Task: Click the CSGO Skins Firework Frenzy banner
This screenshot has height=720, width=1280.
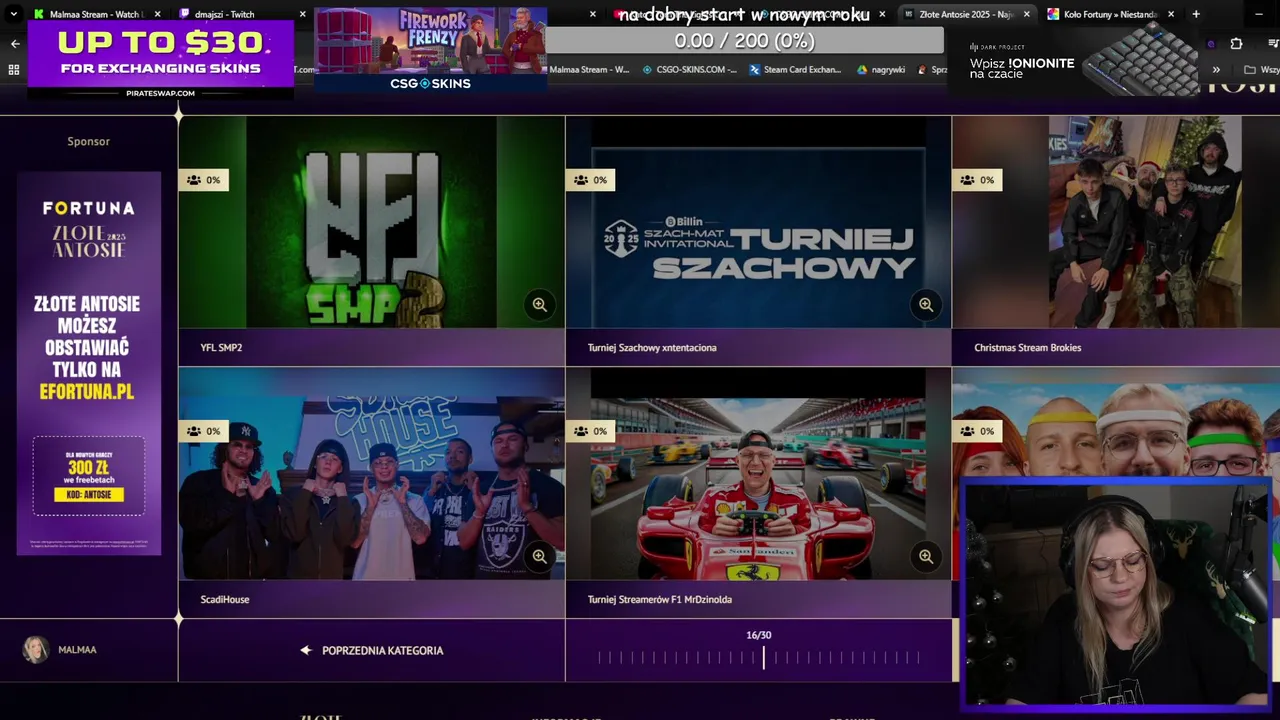Action: (430, 50)
